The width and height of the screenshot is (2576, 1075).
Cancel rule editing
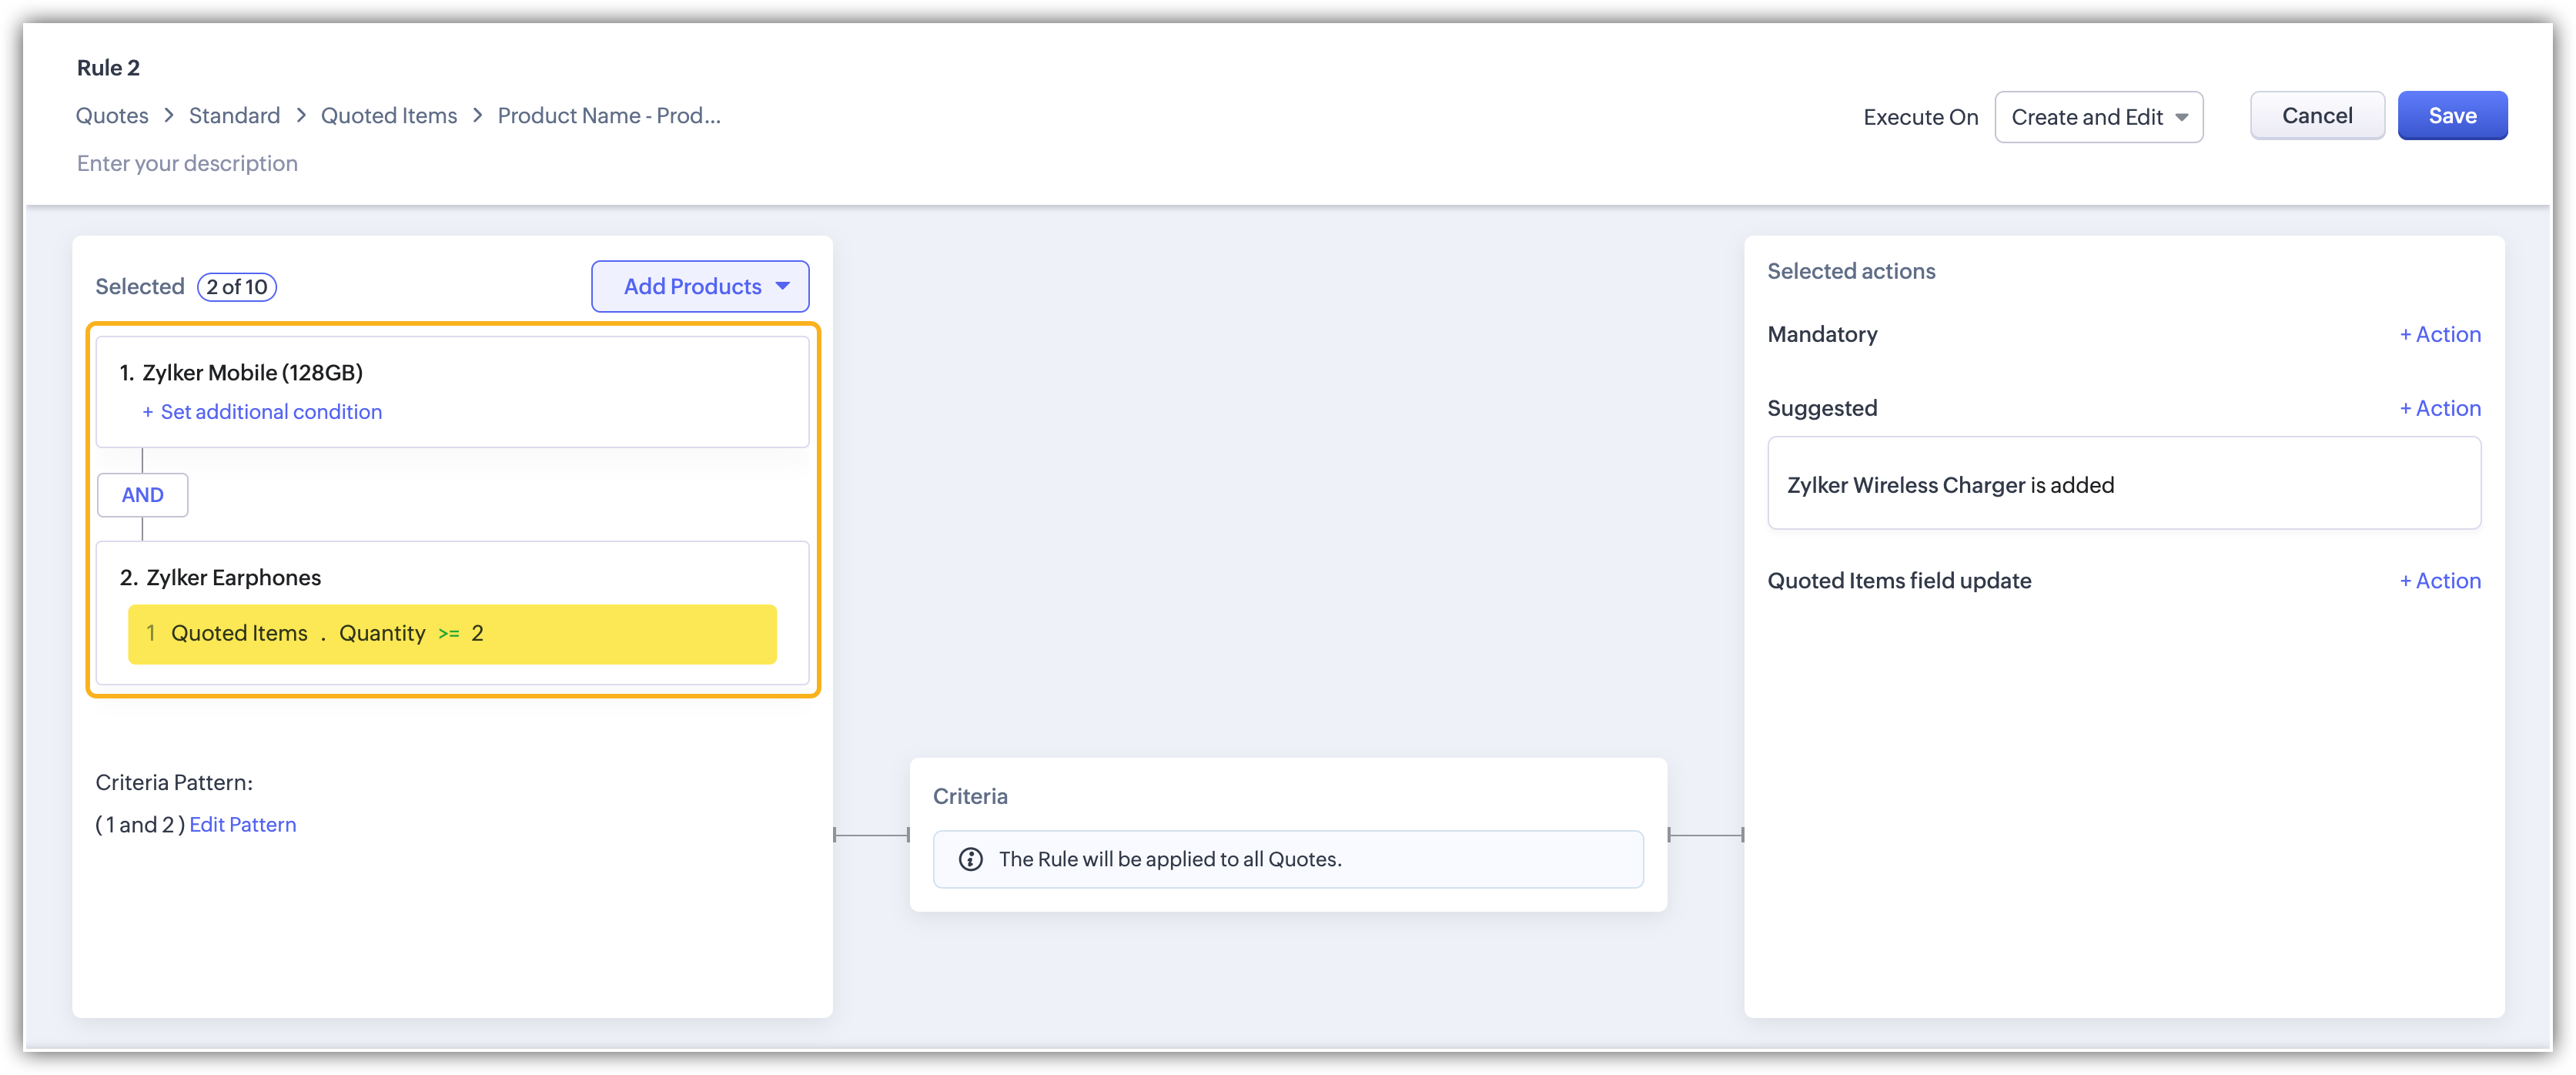point(2316,116)
